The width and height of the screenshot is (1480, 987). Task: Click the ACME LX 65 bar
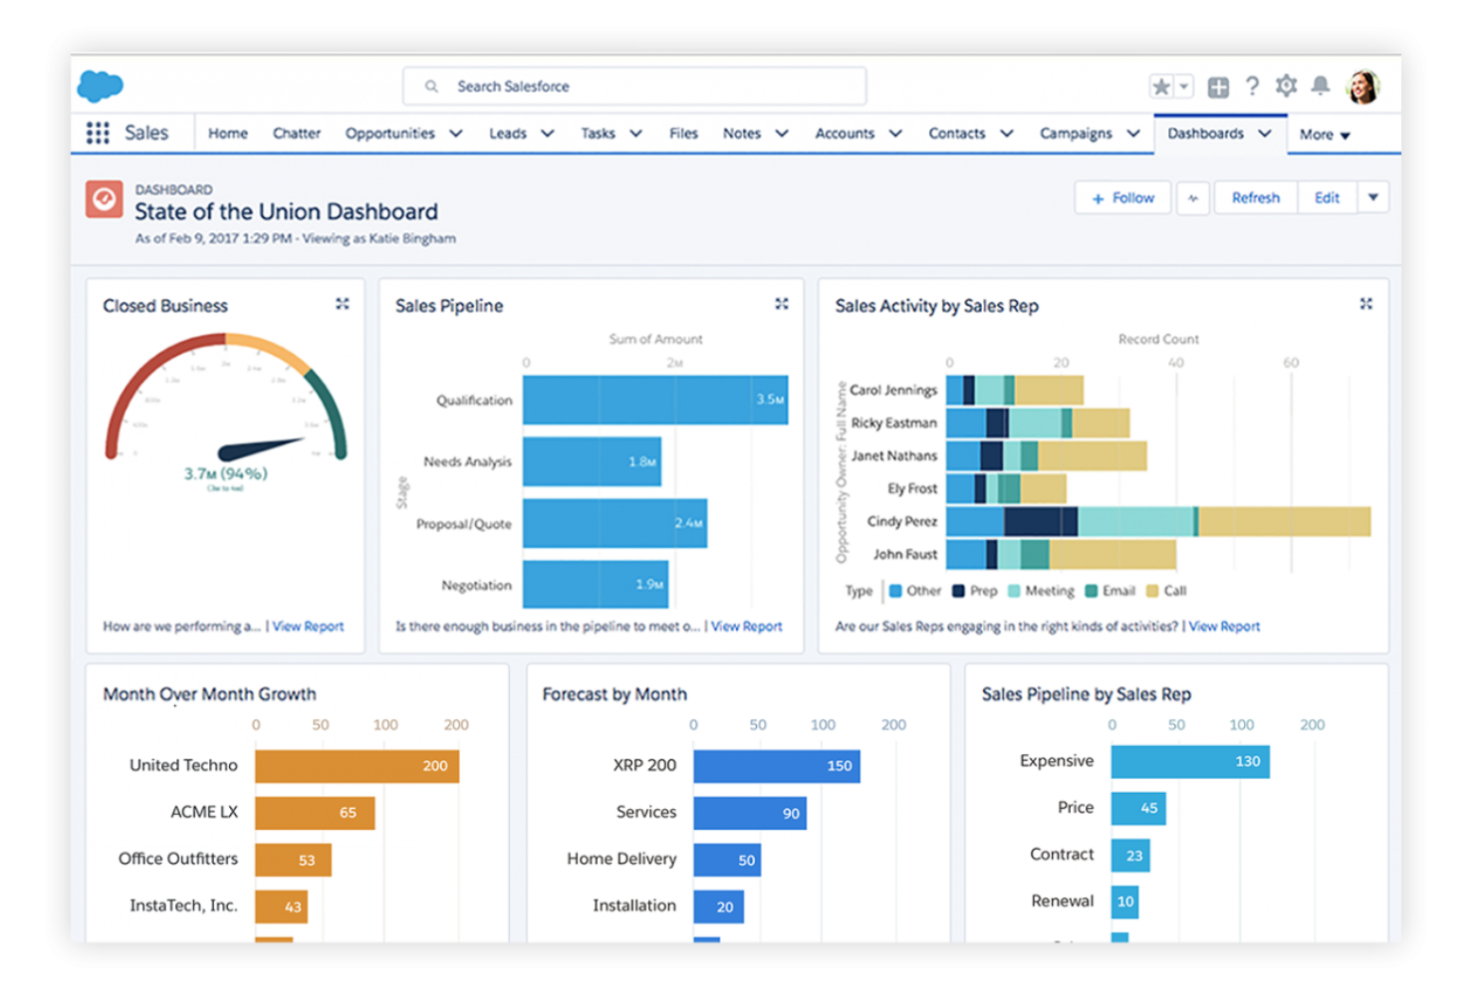tap(315, 813)
